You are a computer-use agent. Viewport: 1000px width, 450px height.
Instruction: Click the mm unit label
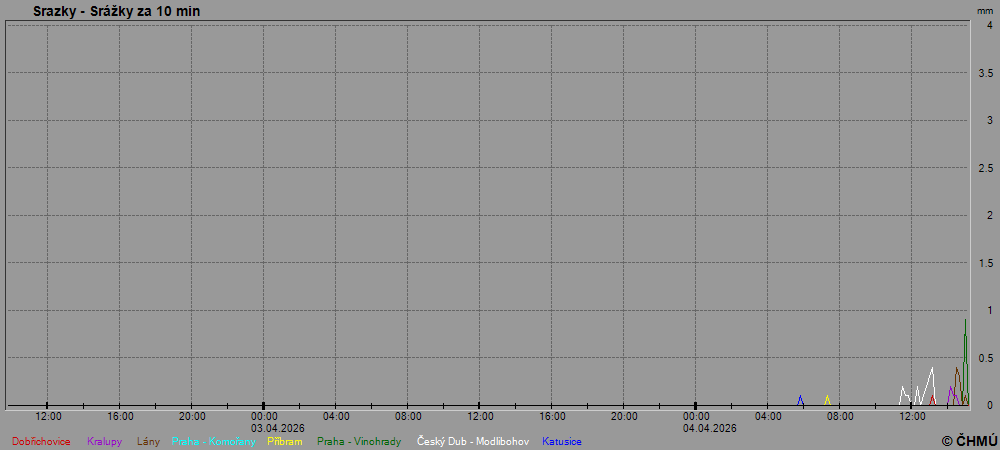coord(984,10)
